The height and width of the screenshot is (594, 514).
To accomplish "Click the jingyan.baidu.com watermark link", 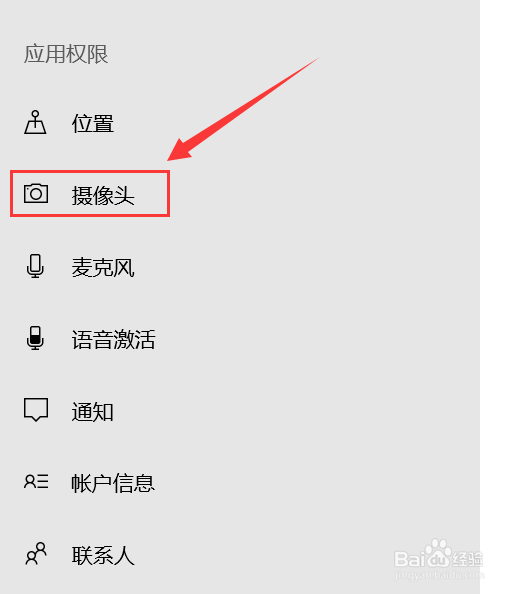I will (439, 575).
